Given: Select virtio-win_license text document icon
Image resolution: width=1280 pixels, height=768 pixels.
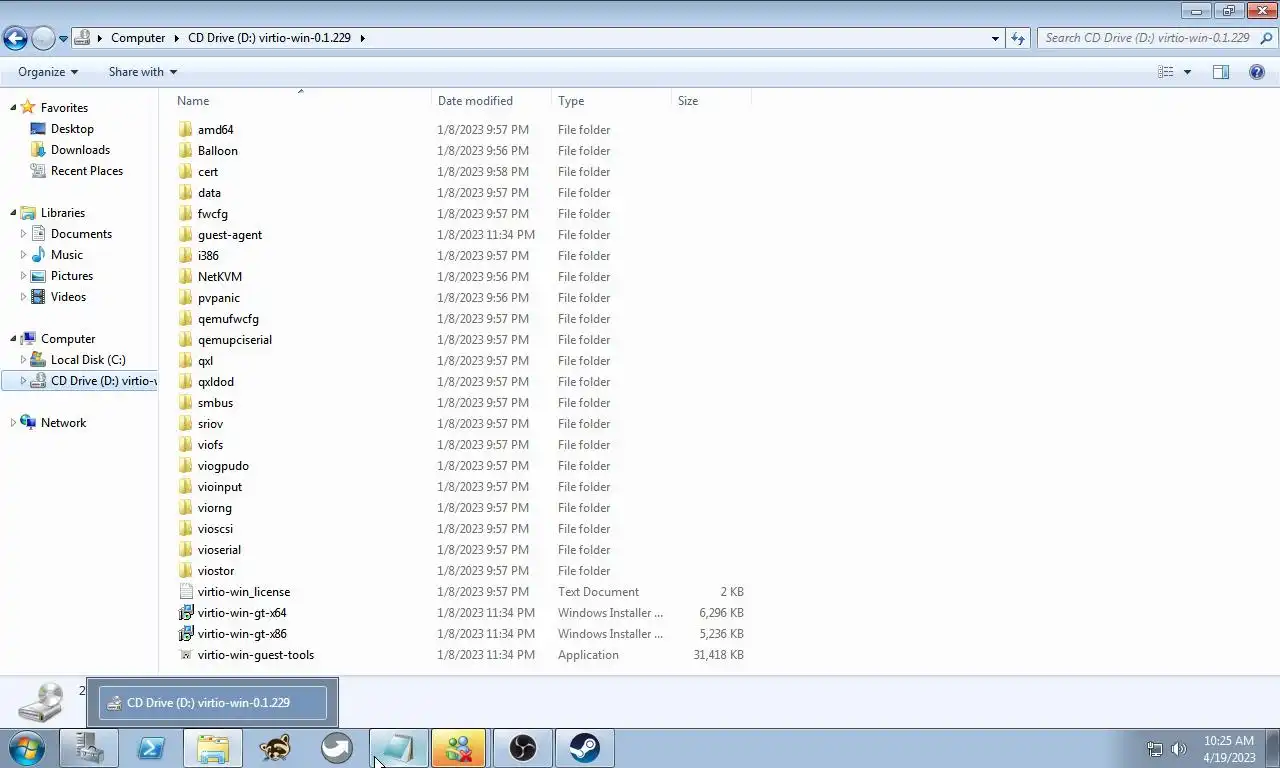Looking at the screenshot, I should 185,592.
